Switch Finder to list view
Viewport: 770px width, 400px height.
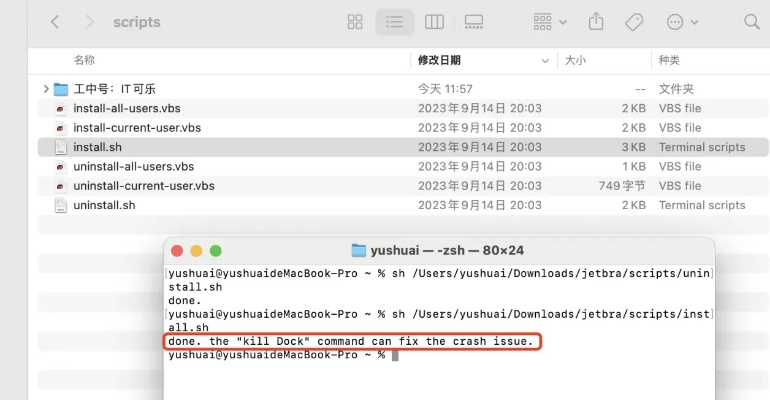click(x=394, y=22)
